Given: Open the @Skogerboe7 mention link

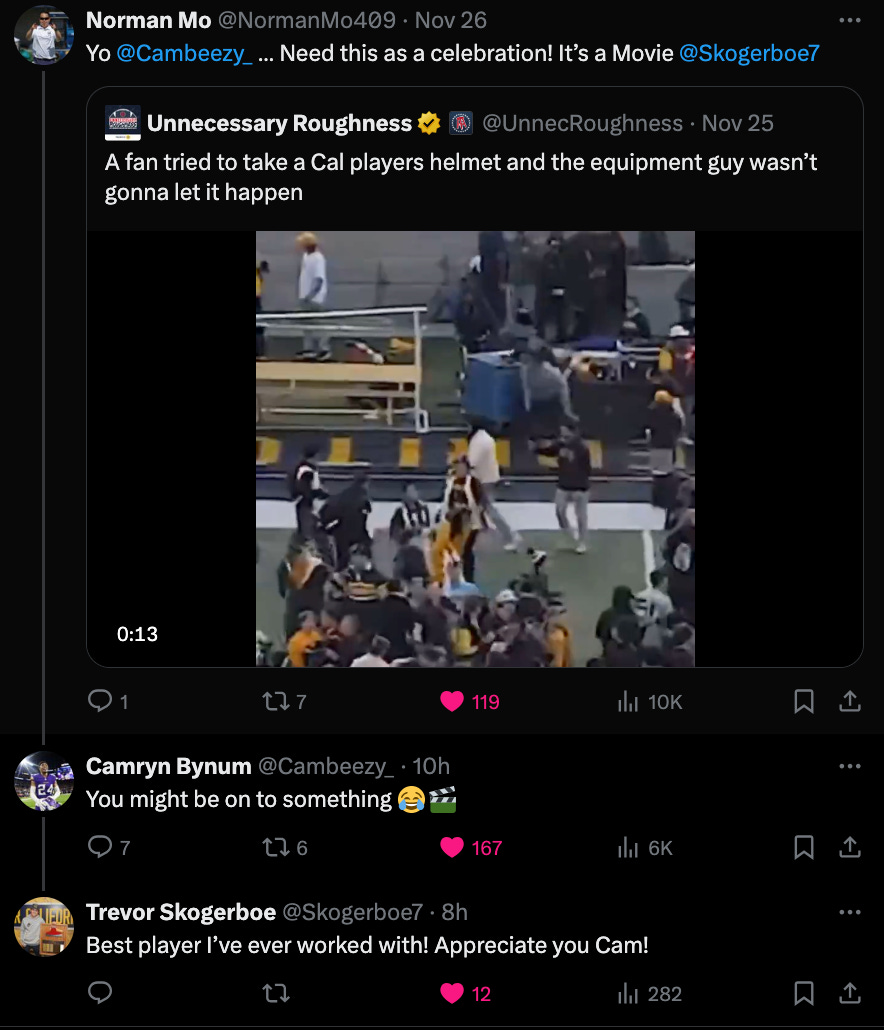Looking at the screenshot, I should [x=749, y=53].
